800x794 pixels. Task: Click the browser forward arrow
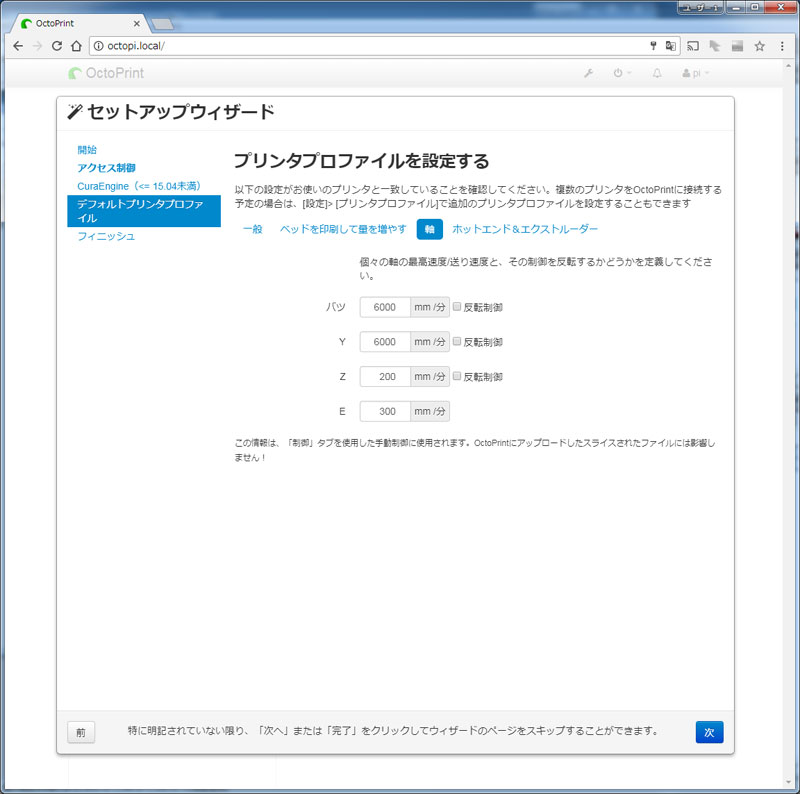coord(37,46)
